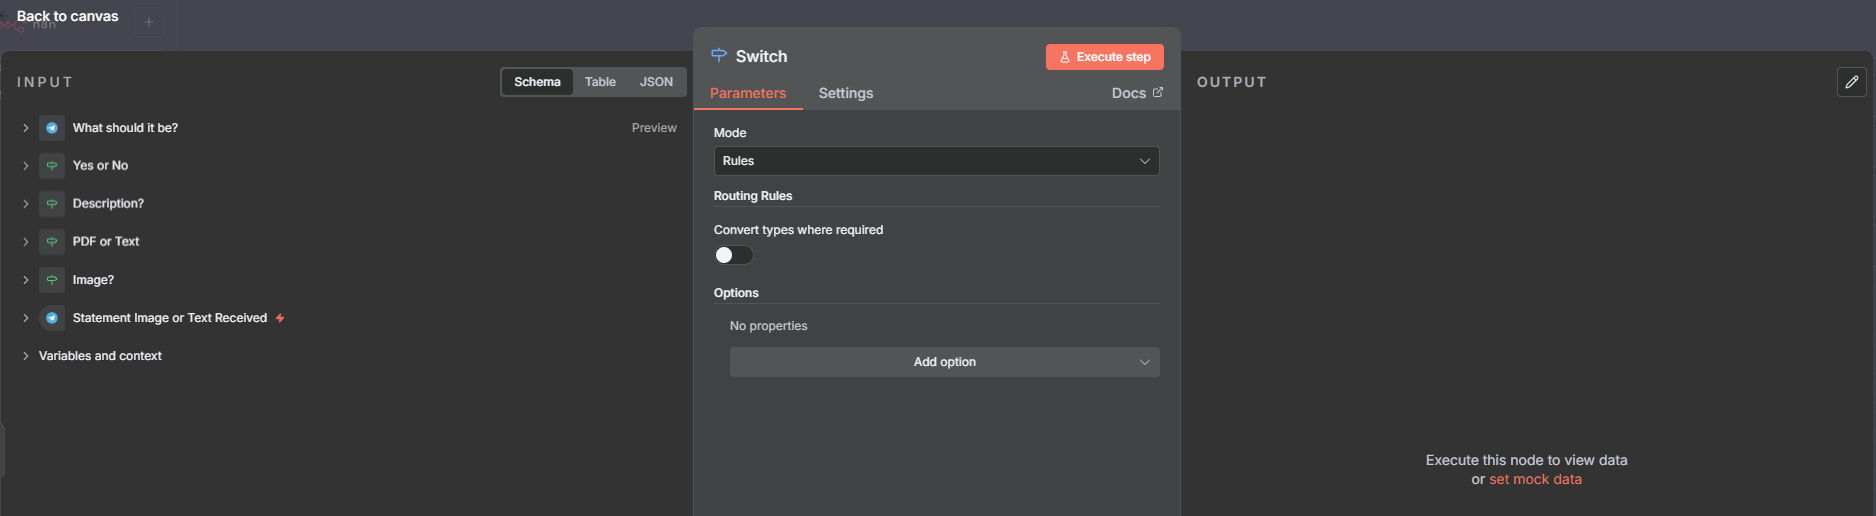1876x516 pixels.
Task: Click the switch icon next to Image?
Action: 52,280
